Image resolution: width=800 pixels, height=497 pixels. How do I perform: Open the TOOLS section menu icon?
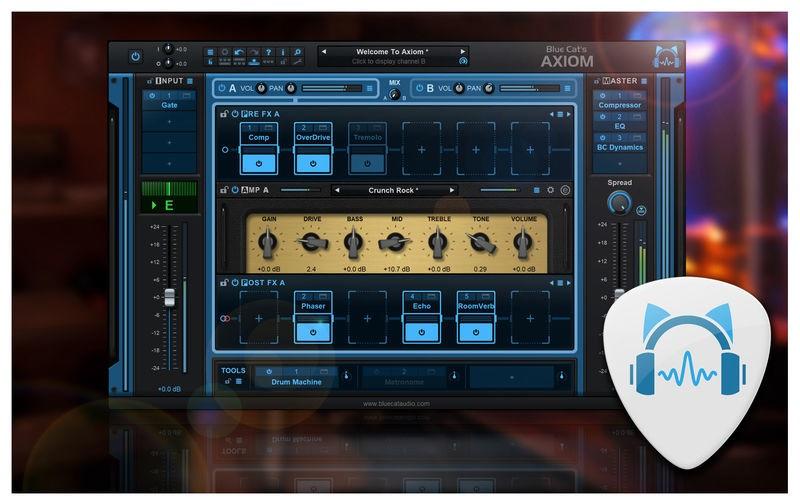click(238, 381)
